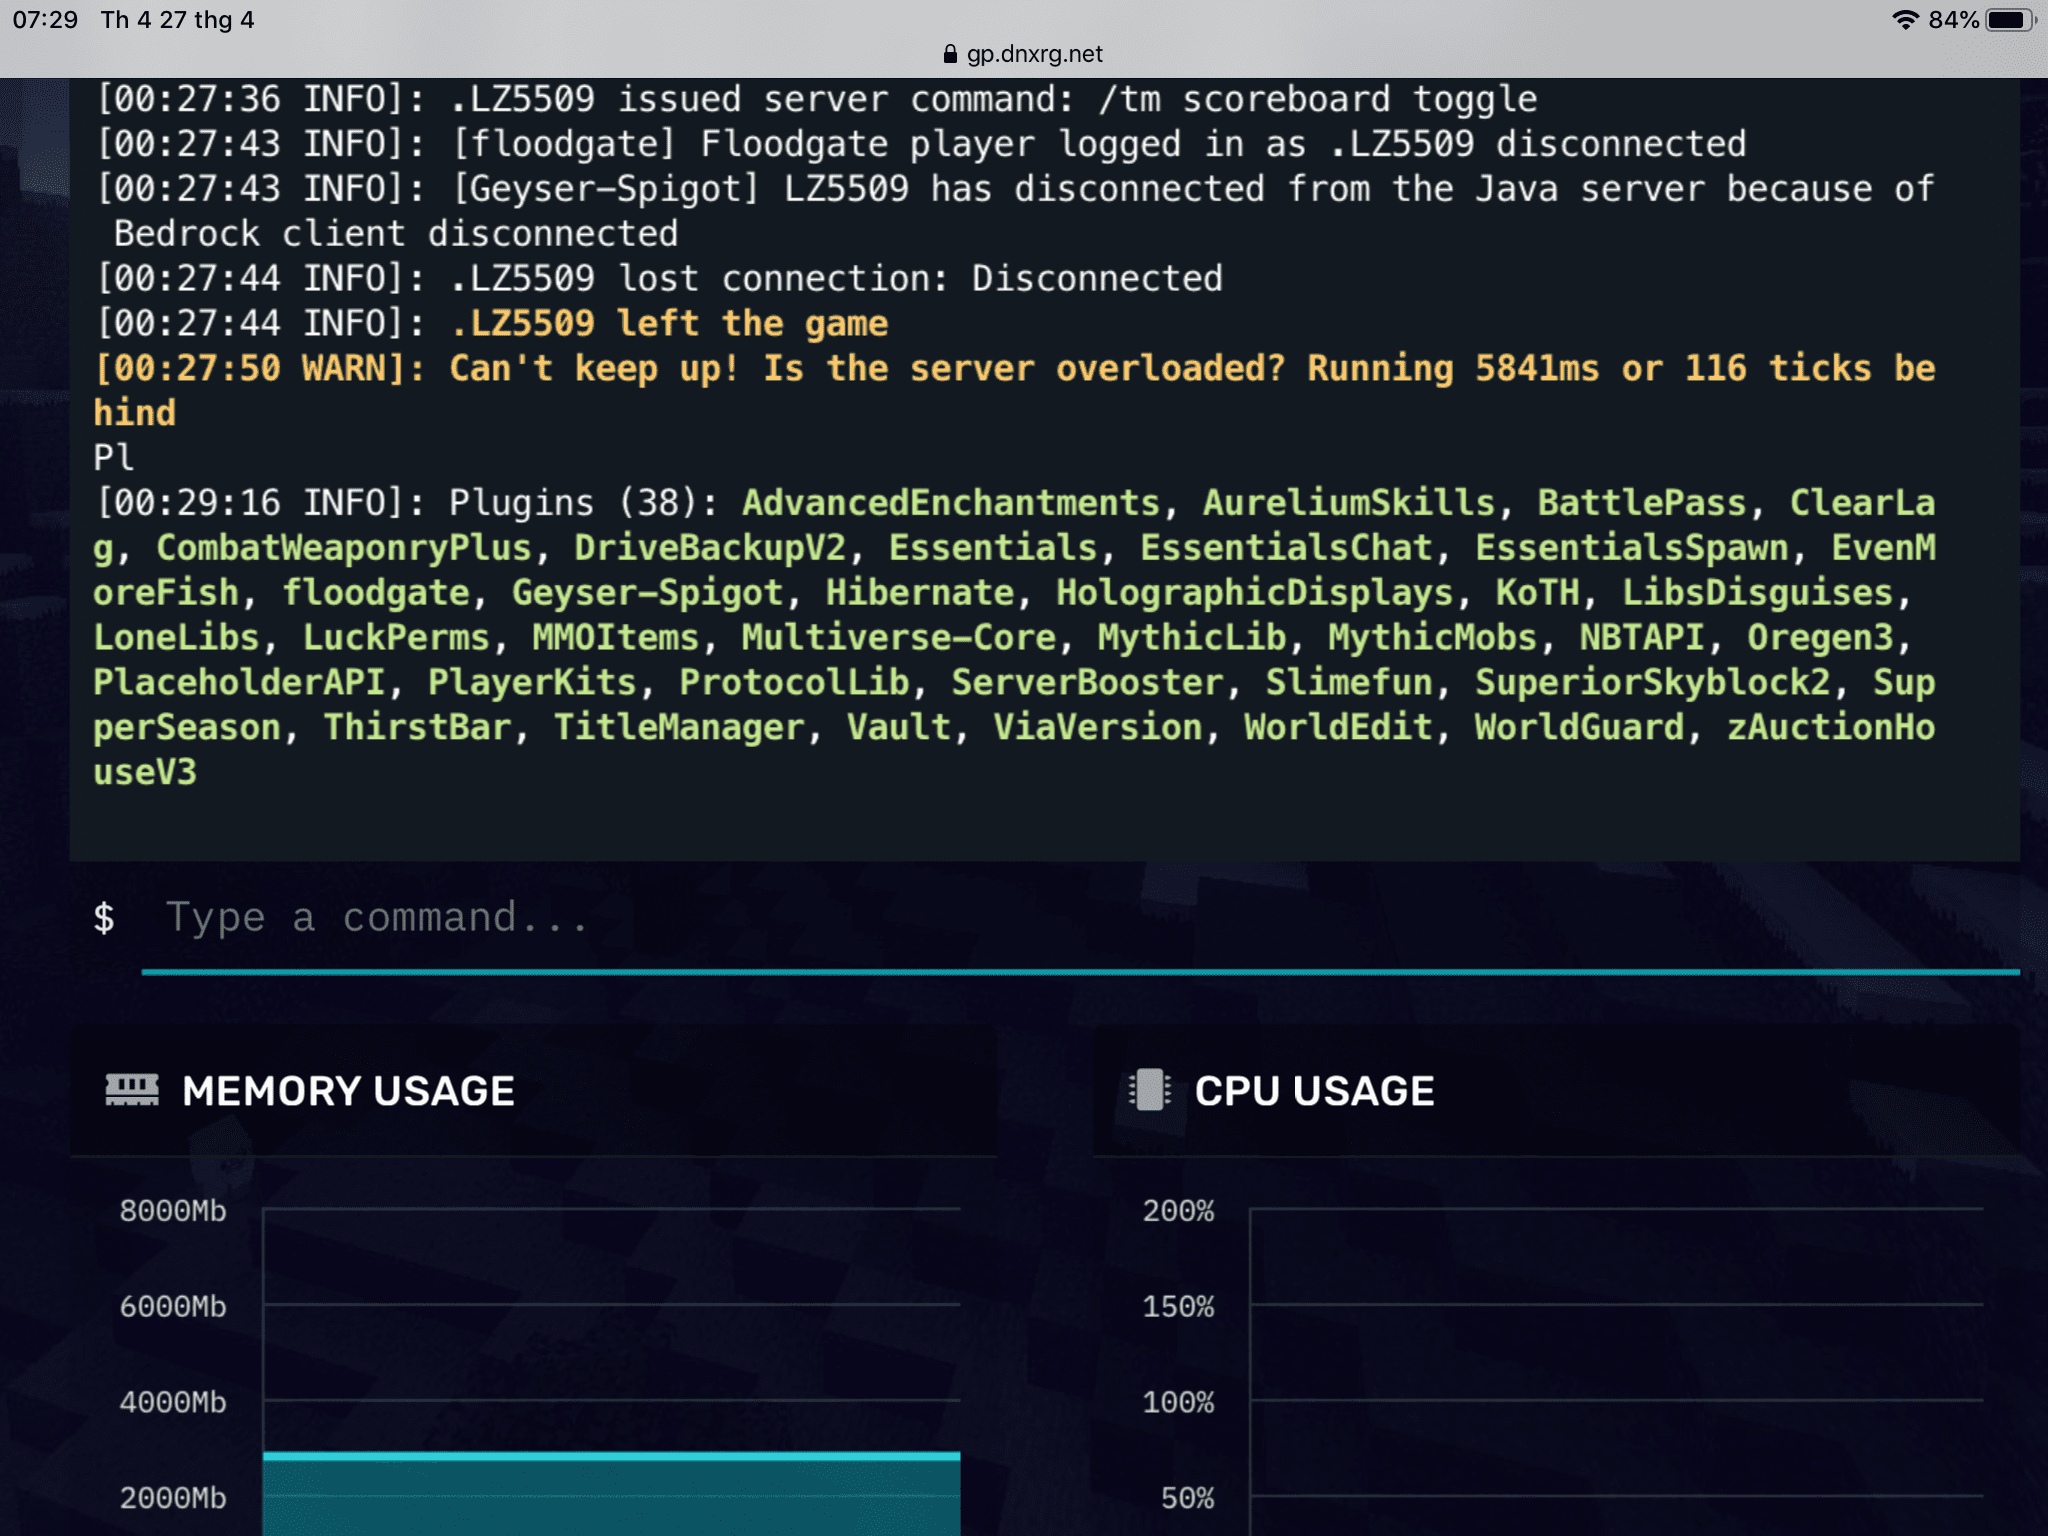Click the 8000Mb label on memory chart
2048x1536 pixels.
[173, 1211]
